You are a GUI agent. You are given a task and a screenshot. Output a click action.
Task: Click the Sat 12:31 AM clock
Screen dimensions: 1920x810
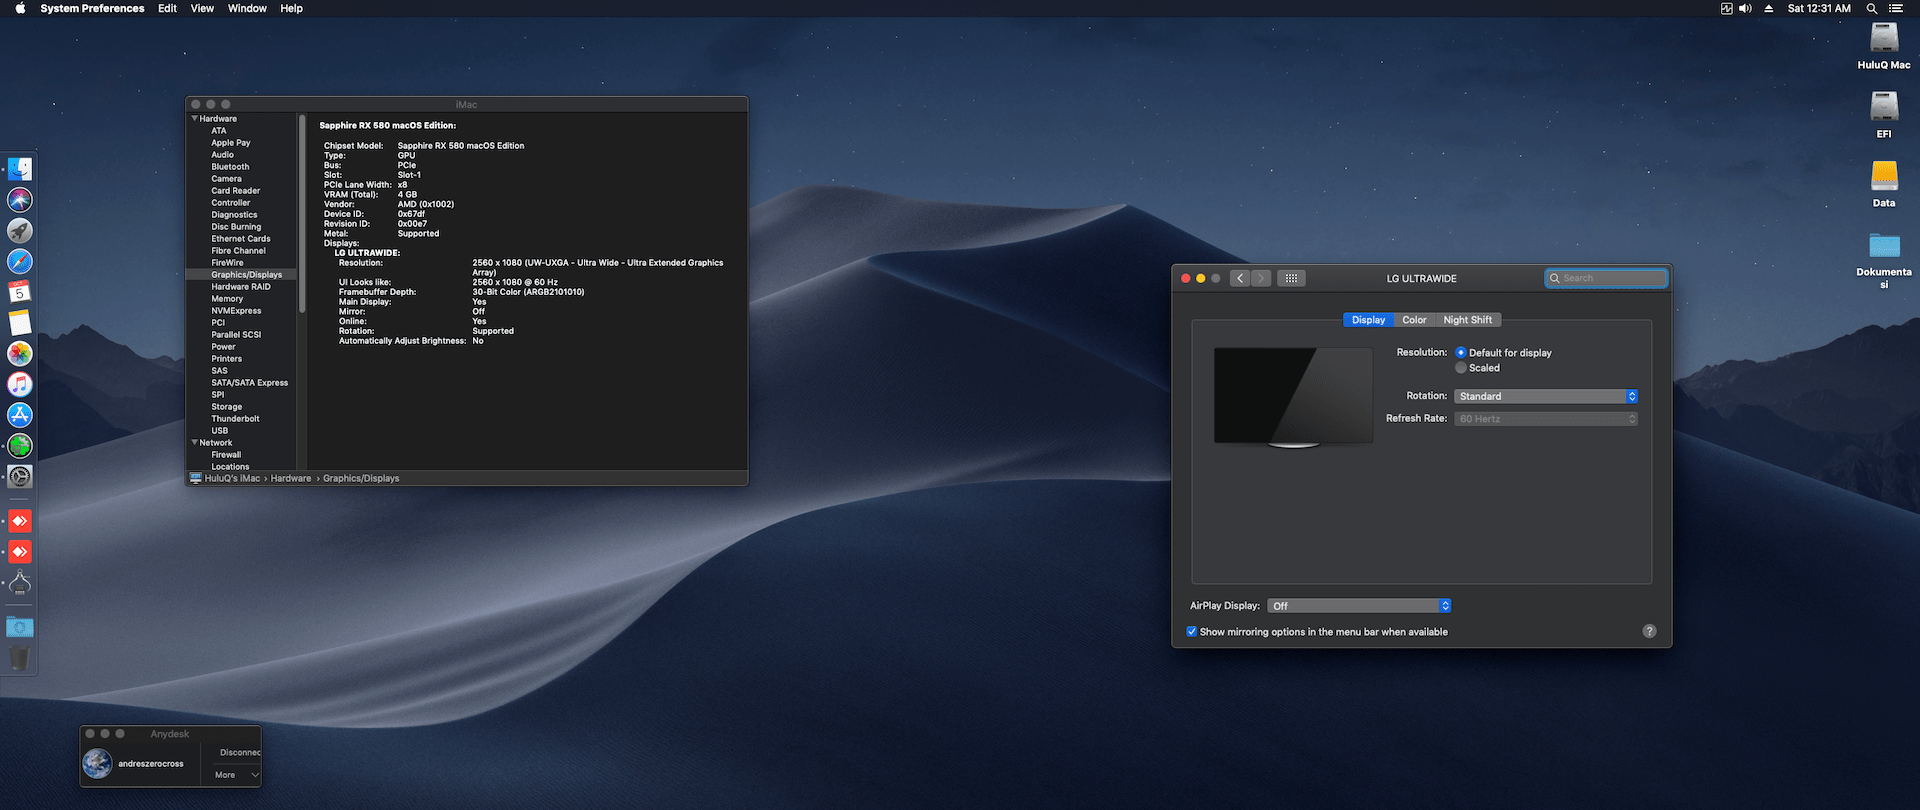(1819, 8)
